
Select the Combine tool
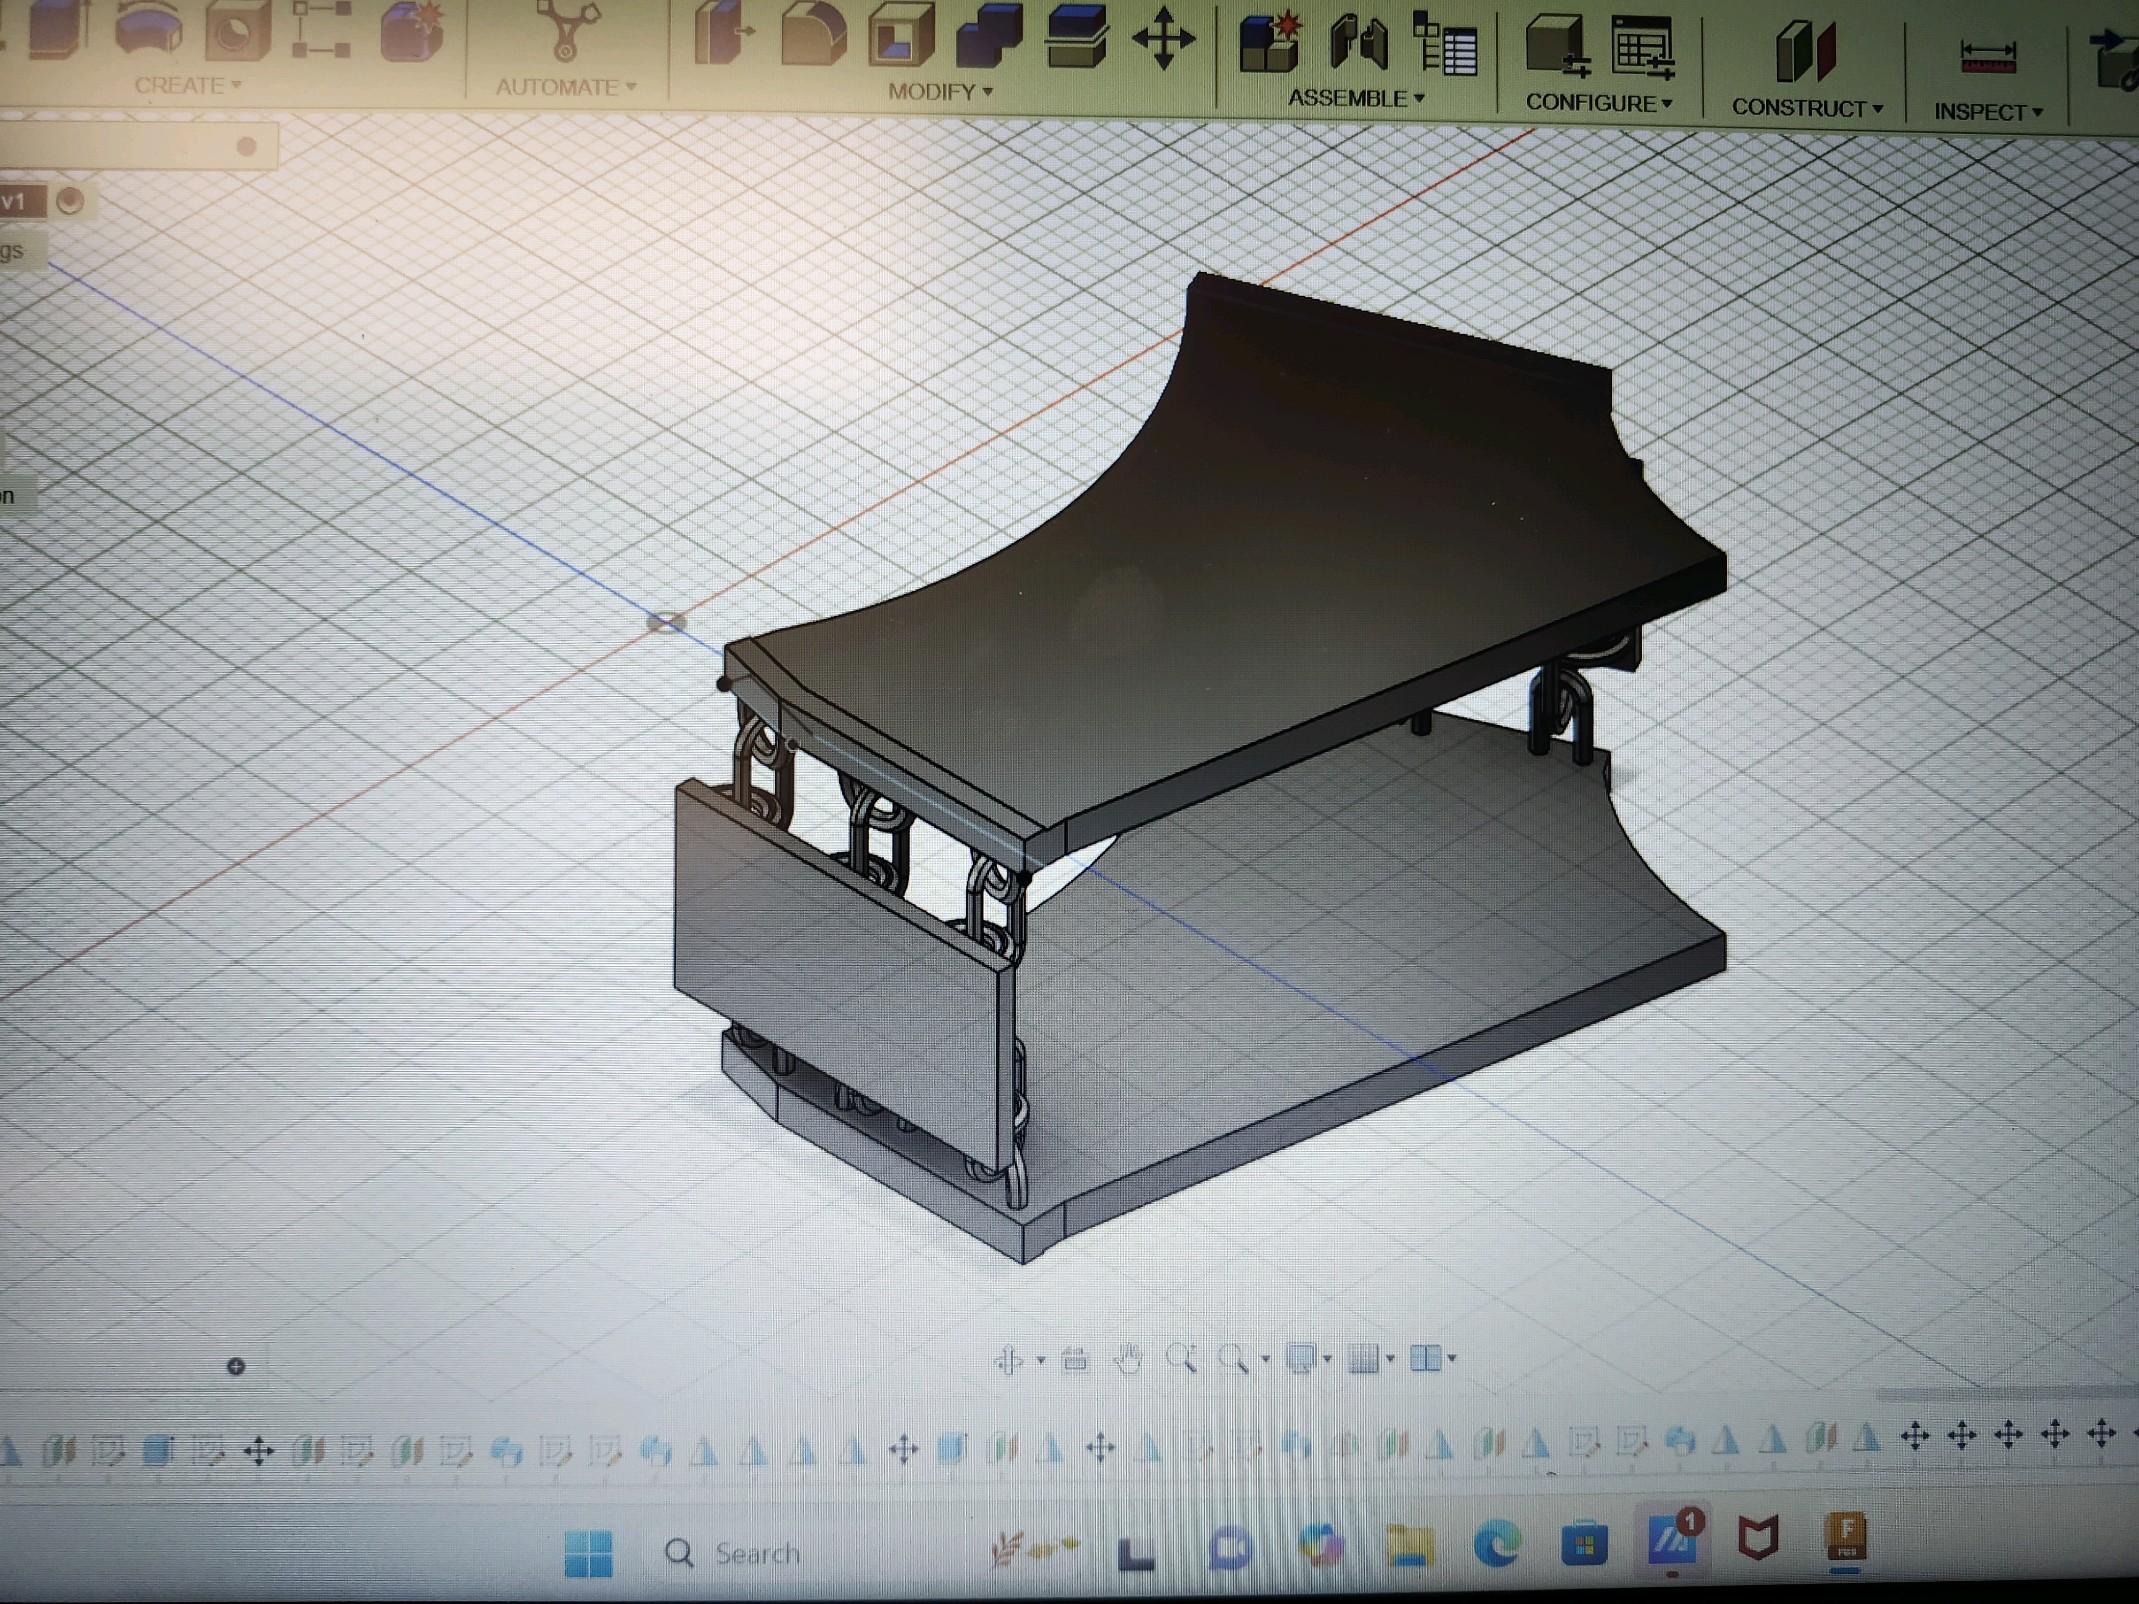[989, 37]
